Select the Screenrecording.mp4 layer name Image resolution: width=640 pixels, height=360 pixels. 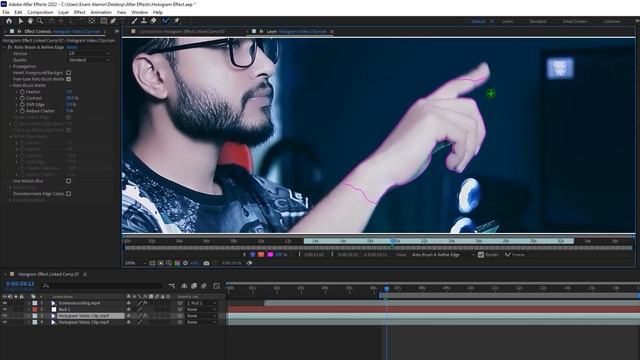[79, 303]
